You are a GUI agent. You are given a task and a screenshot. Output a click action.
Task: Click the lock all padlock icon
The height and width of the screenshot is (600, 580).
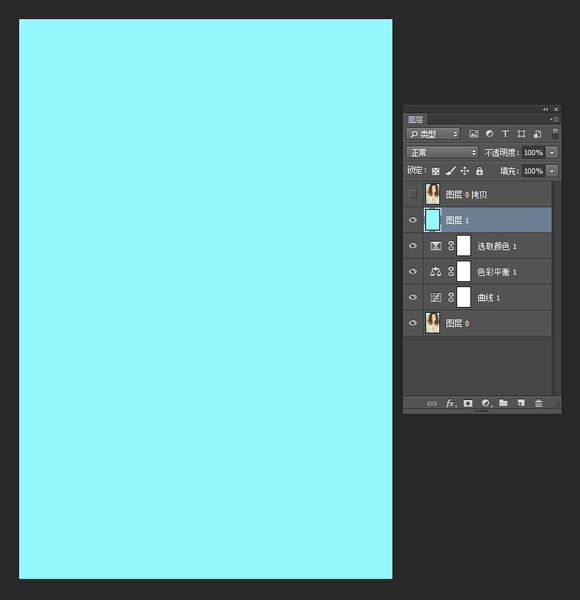(x=479, y=171)
